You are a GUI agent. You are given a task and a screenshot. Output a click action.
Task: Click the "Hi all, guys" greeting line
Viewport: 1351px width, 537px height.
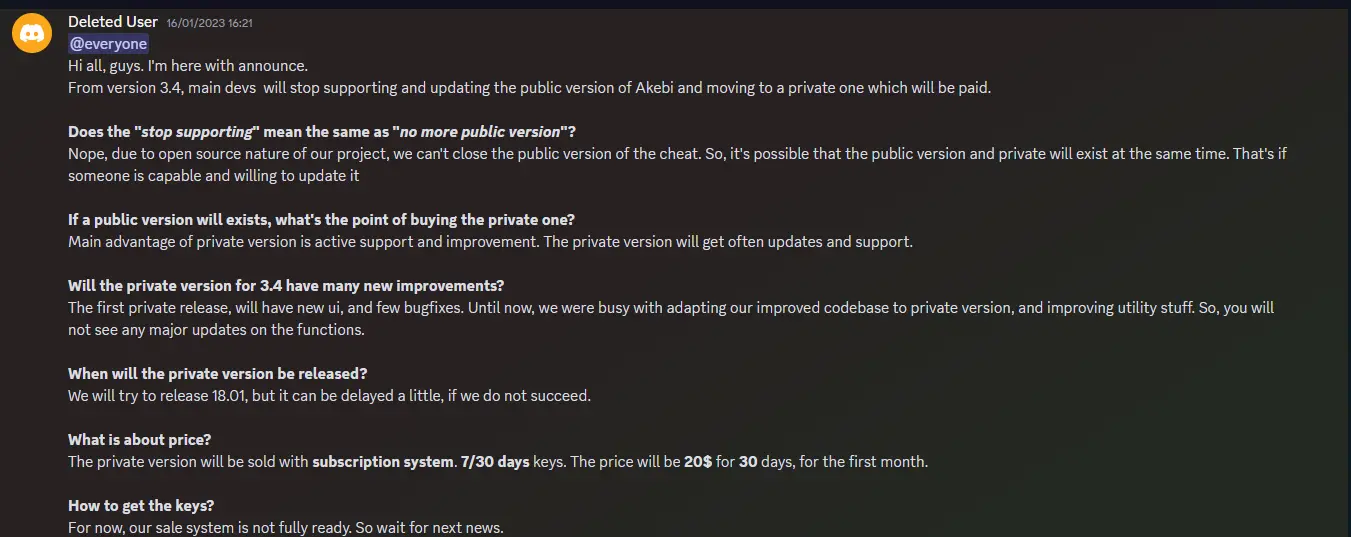pyautogui.click(x=188, y=66)
